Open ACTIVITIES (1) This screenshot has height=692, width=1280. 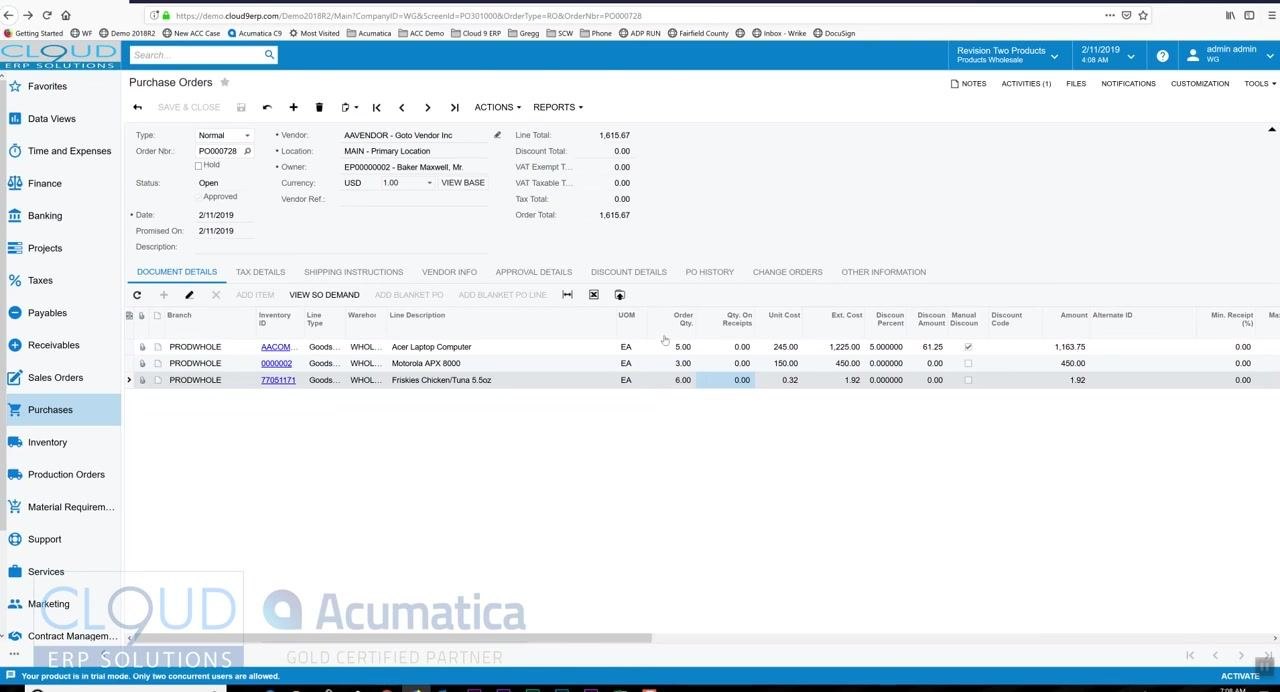tap(1026, 84)
